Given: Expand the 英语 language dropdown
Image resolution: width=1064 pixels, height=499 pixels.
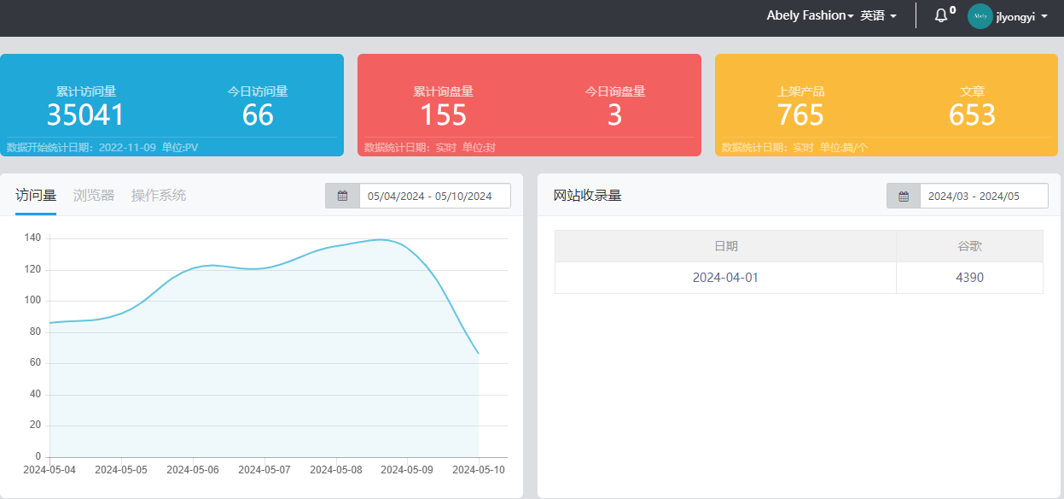Looking at the screenshot, I should coord(878,16).
